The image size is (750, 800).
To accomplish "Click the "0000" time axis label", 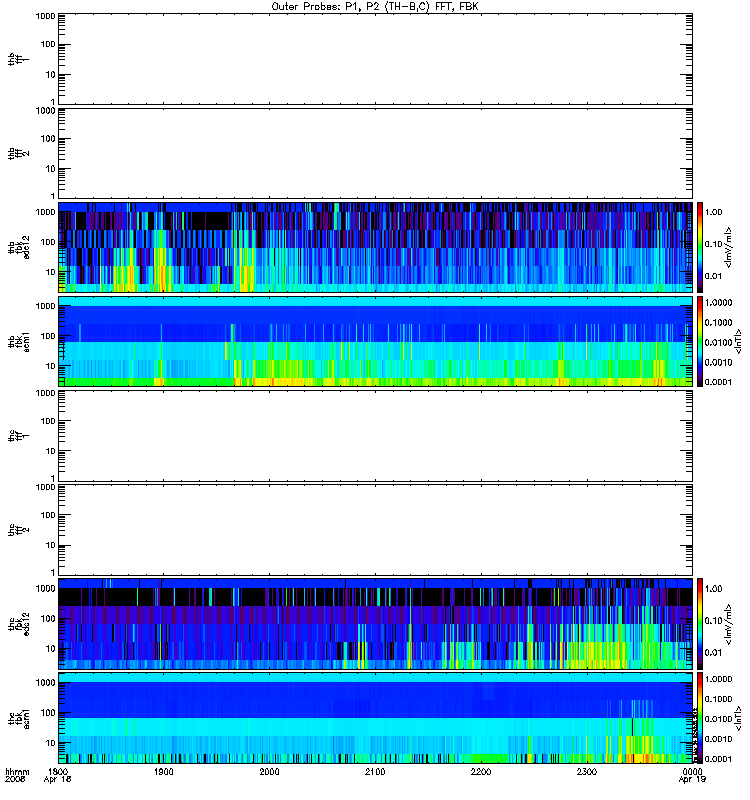I will (x=692, y=771).
